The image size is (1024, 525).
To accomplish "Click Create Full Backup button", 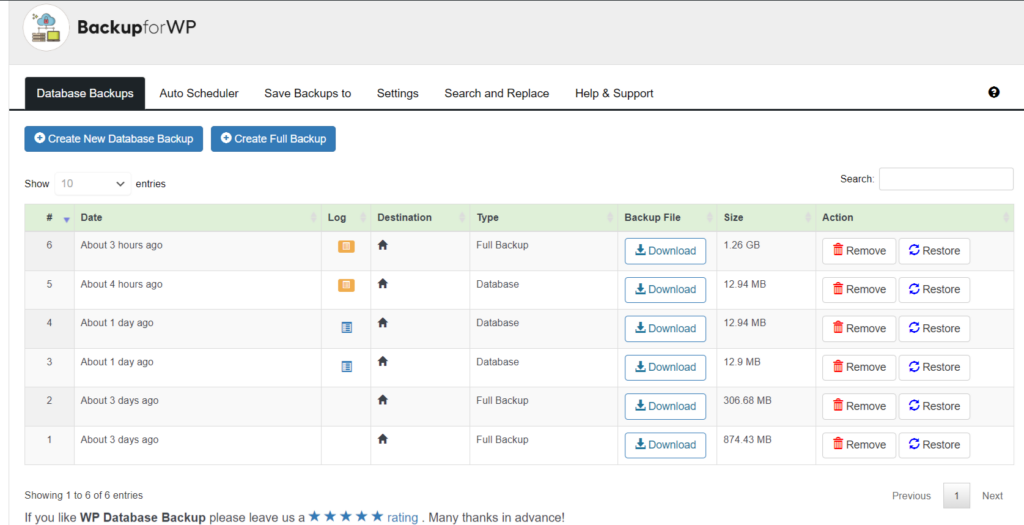I will tap(273, 139).
